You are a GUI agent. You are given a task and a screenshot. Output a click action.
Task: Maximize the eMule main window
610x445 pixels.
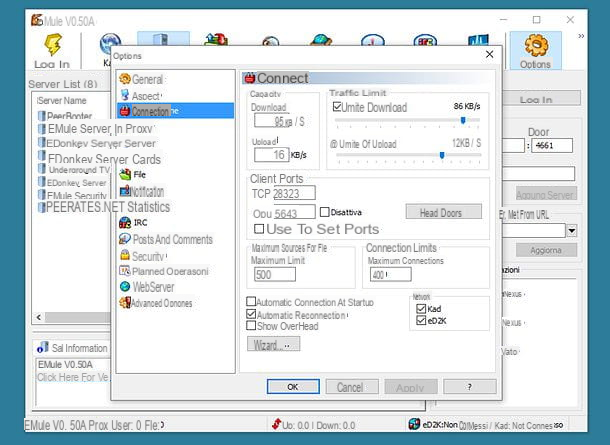pyautogui.click(x=536, y=19)
